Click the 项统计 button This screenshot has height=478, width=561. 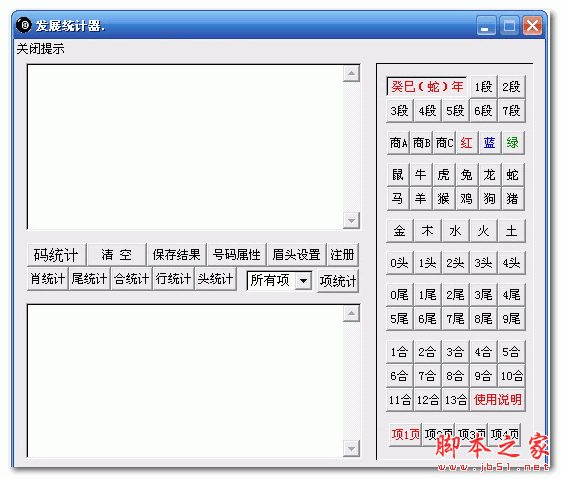[x=338, y=281]
